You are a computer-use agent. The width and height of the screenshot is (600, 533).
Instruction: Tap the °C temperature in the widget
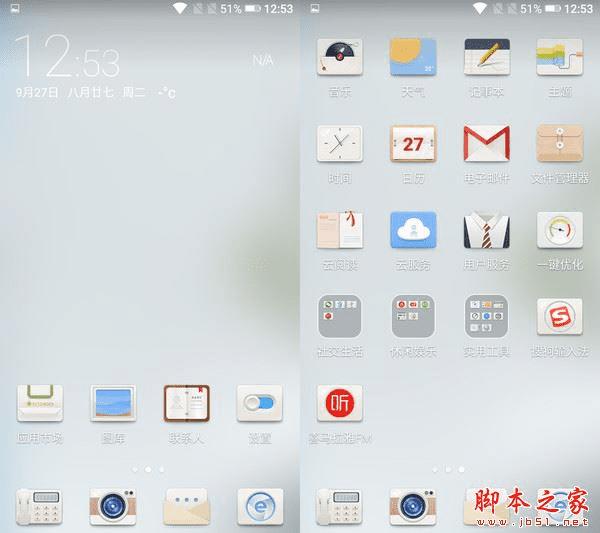click(168, 93)
